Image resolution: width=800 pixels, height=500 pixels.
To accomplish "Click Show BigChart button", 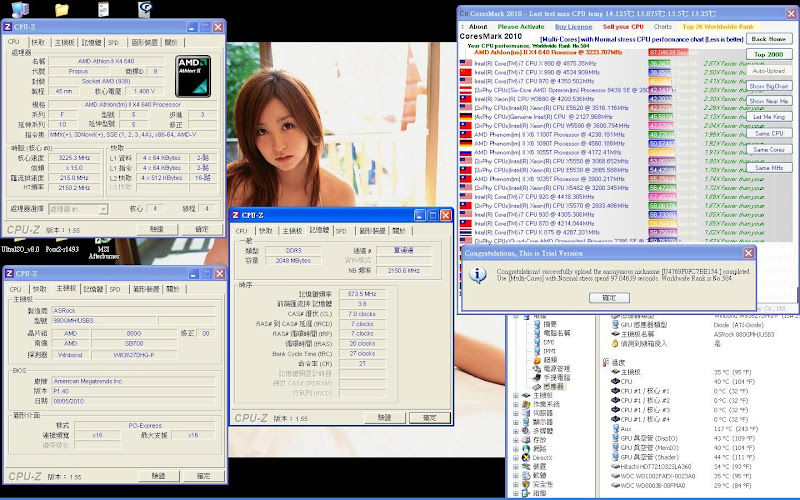I will tap(769, 86).
